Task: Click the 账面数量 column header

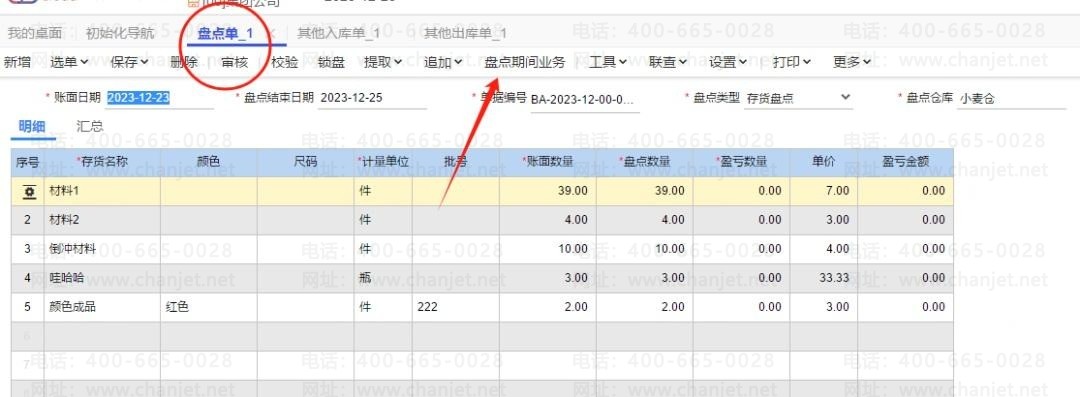Action: click(548, 163)
